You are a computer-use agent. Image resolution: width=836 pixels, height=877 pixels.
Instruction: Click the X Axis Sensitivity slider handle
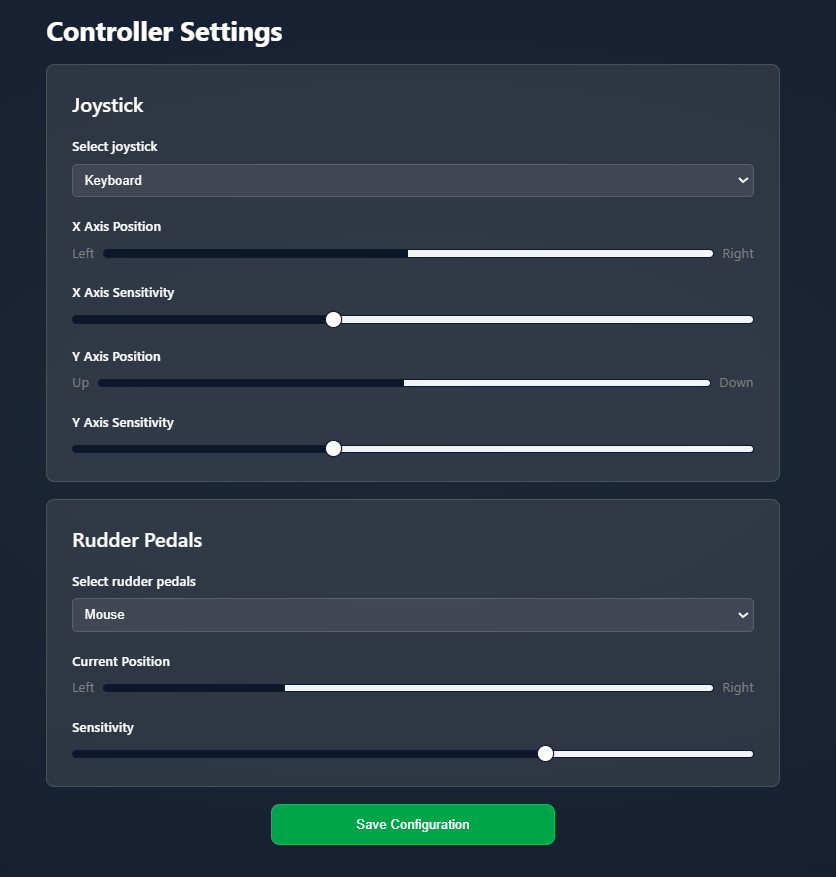pos(333,319)
